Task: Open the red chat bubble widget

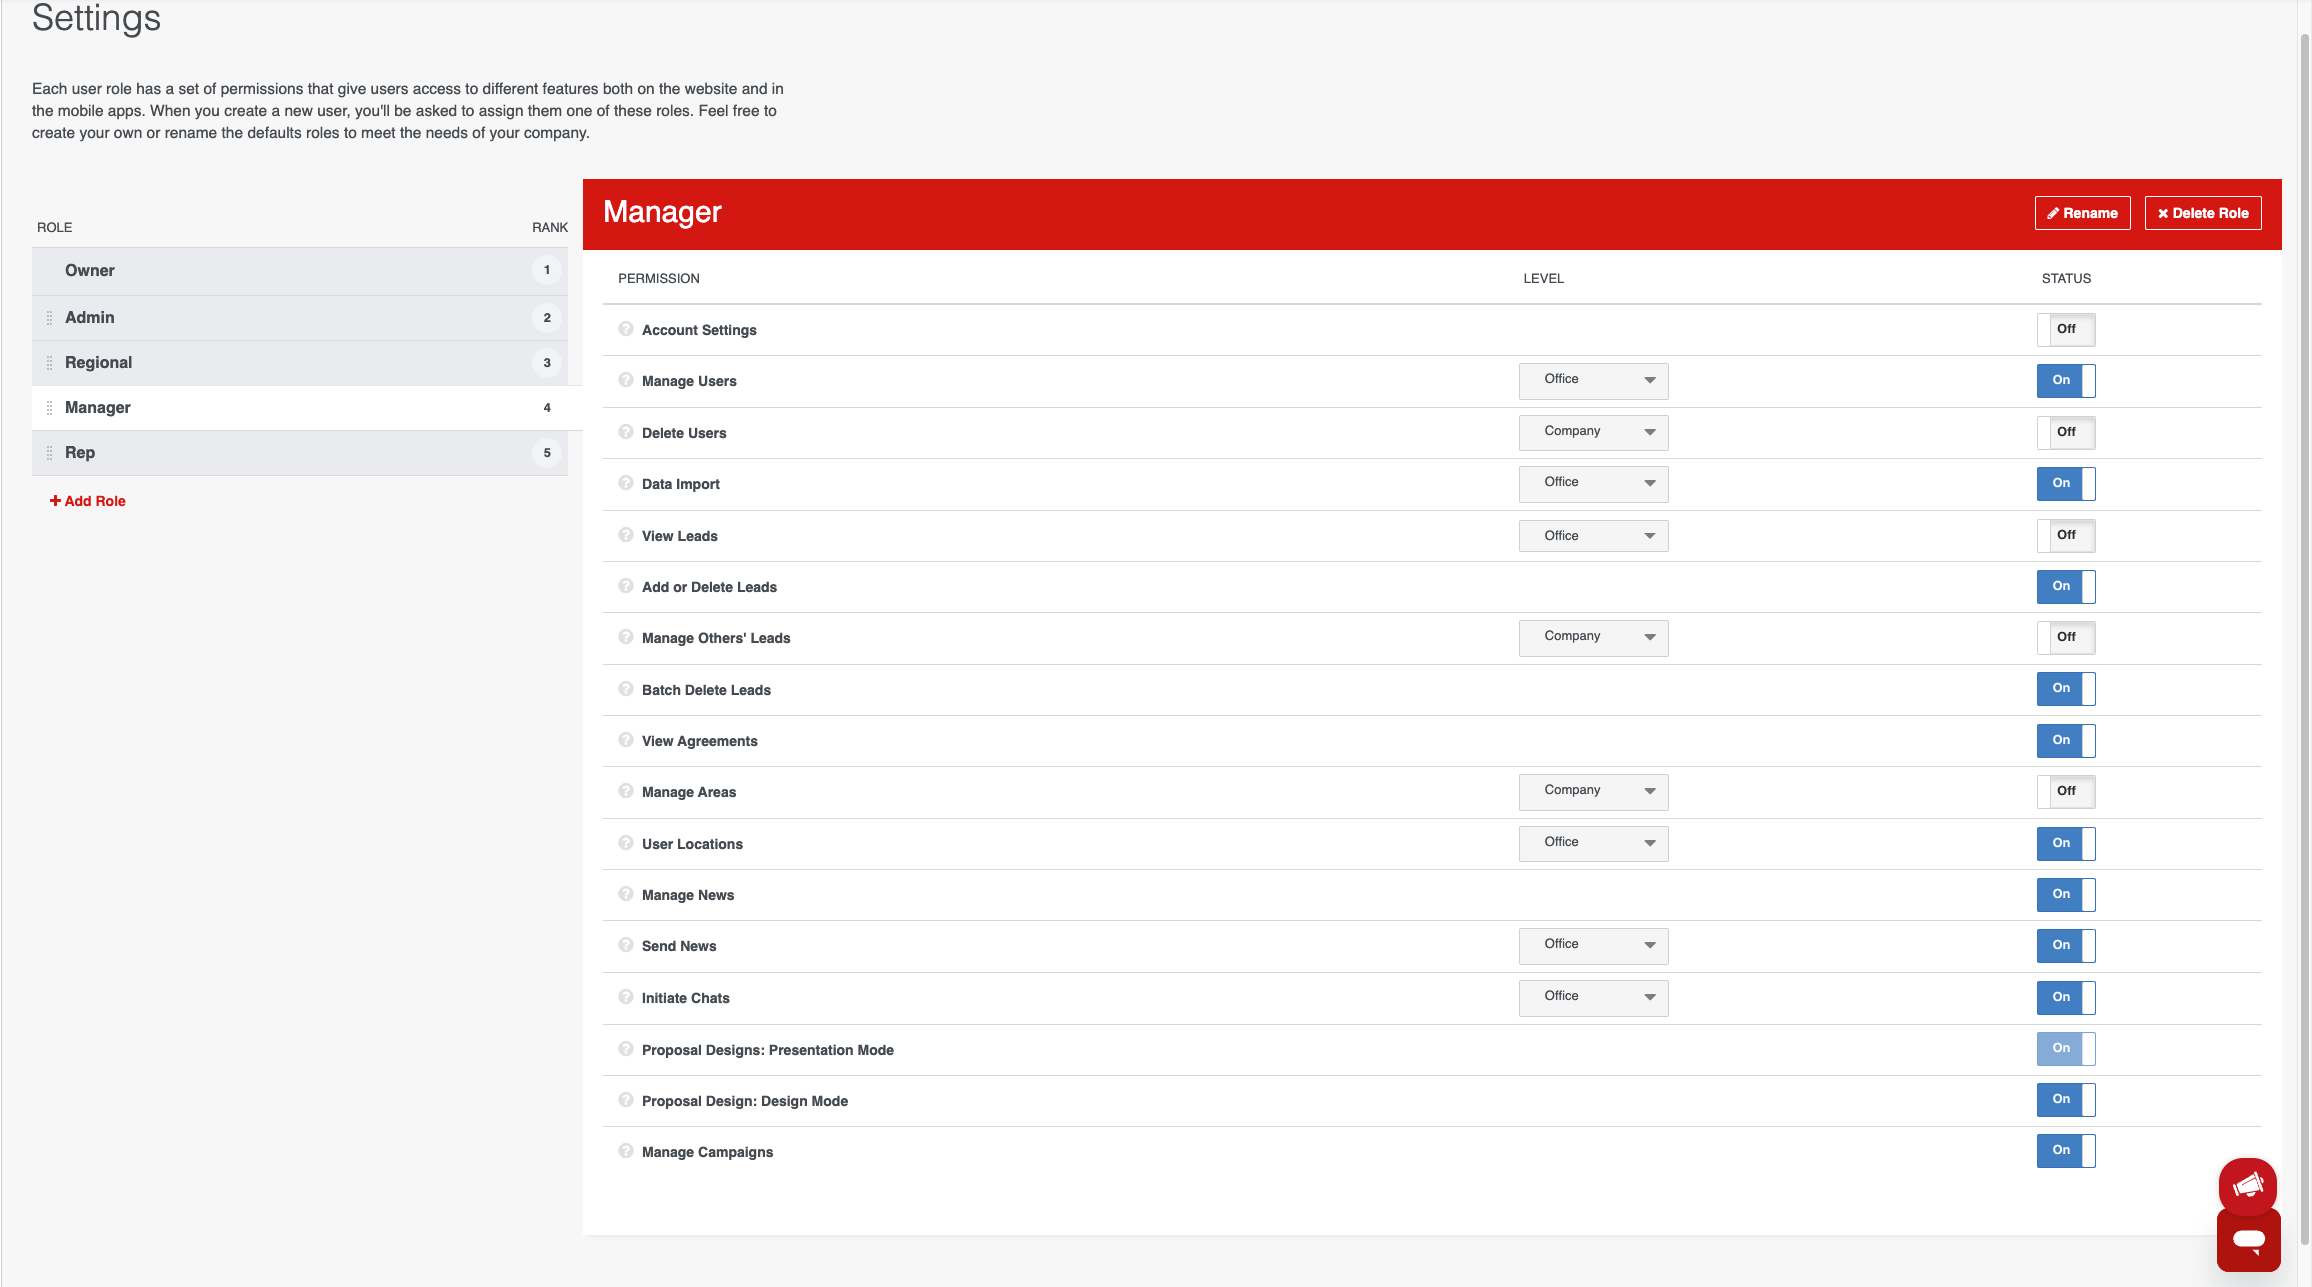Action: point(2249,1240)
